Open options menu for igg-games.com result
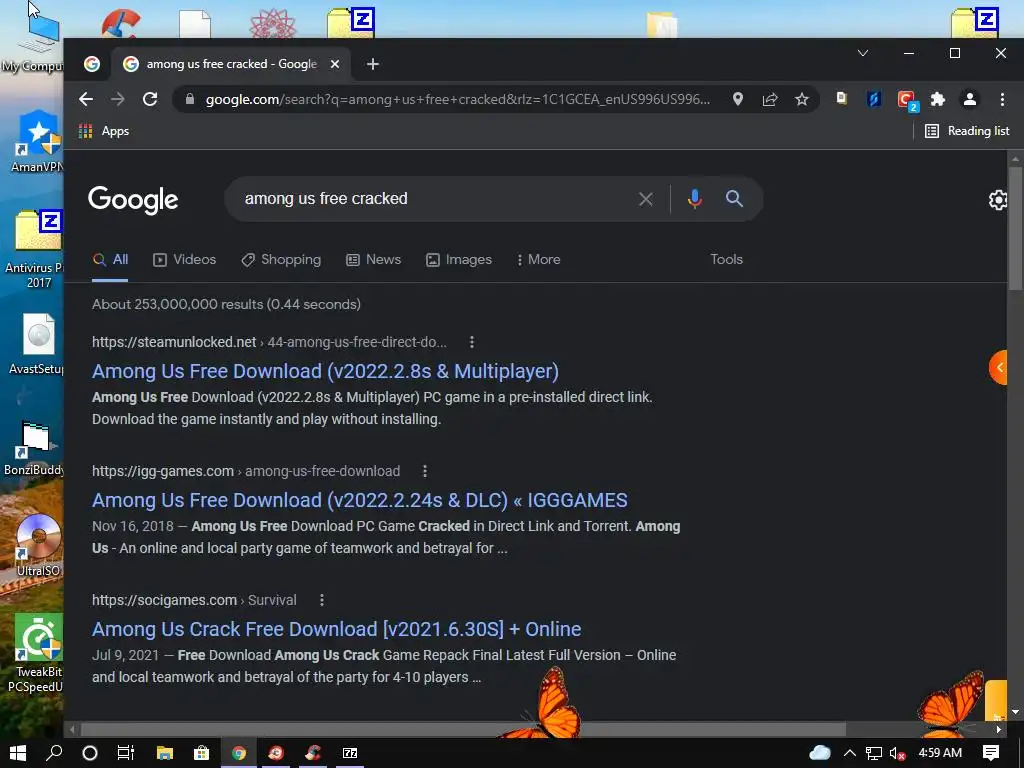The image size is (1024, 768). click(424, 471)
